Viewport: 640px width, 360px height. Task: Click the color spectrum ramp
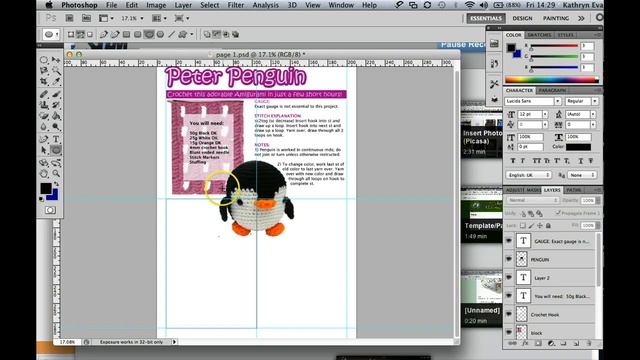click(552, 80)
